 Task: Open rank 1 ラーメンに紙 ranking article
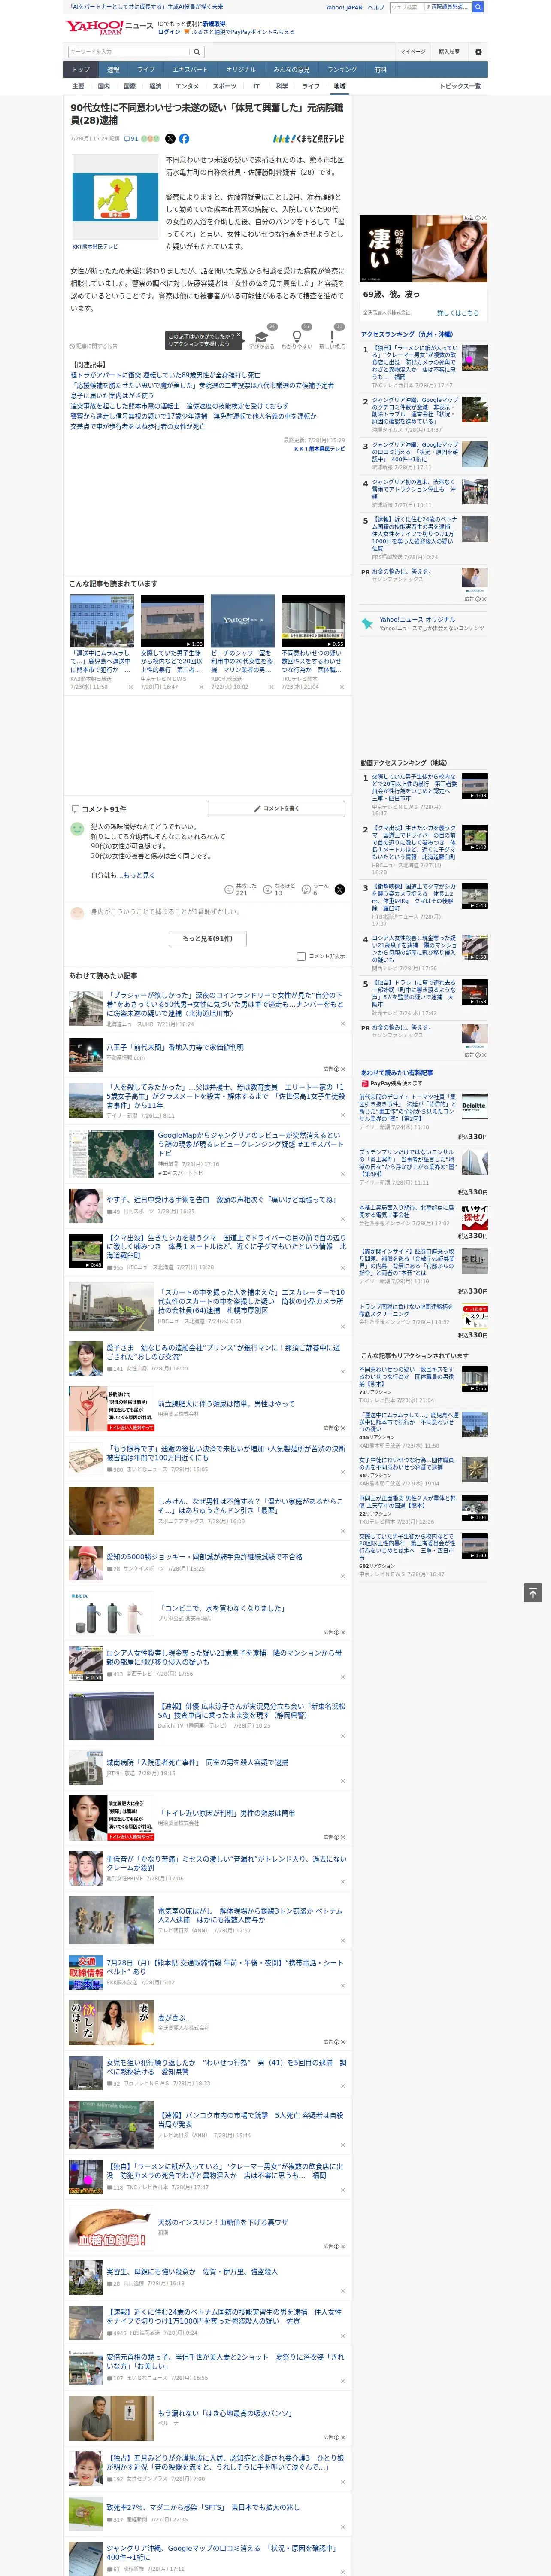[x=416, y=362]
